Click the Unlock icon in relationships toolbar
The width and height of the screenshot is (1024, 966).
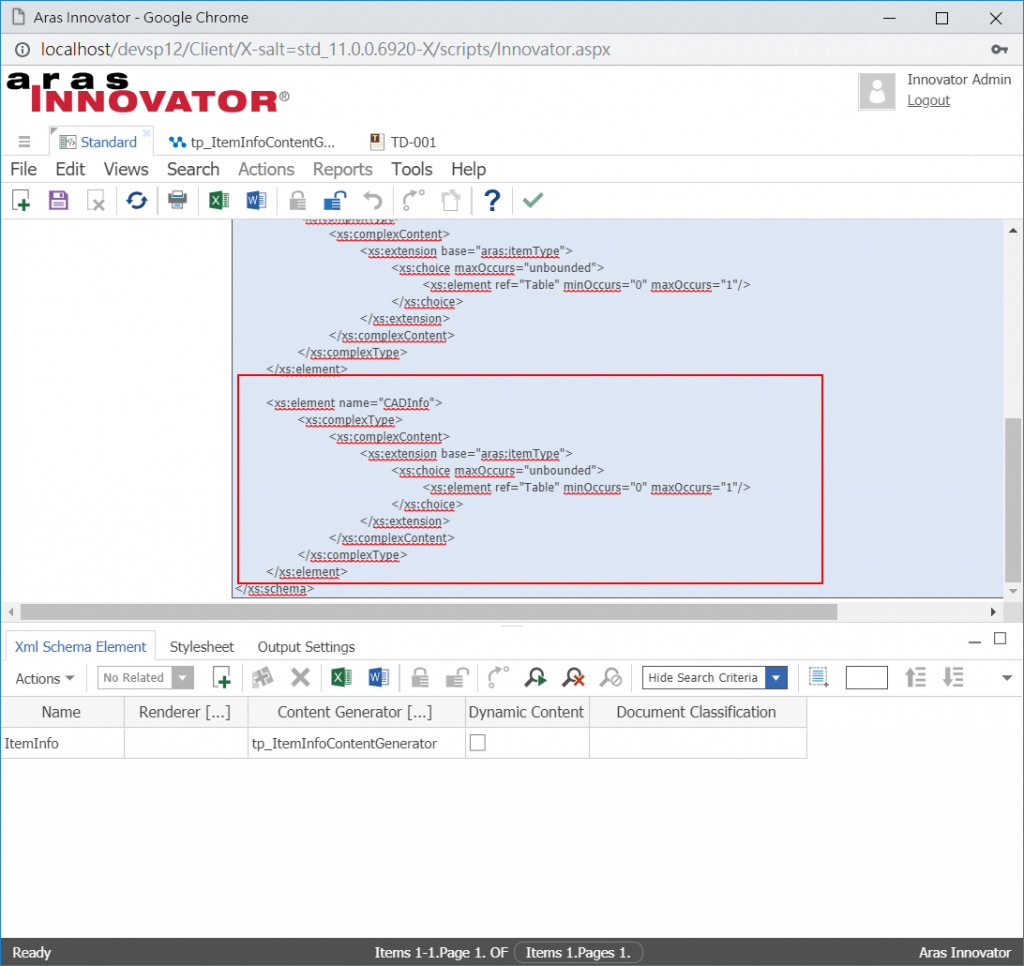(457, 678)
